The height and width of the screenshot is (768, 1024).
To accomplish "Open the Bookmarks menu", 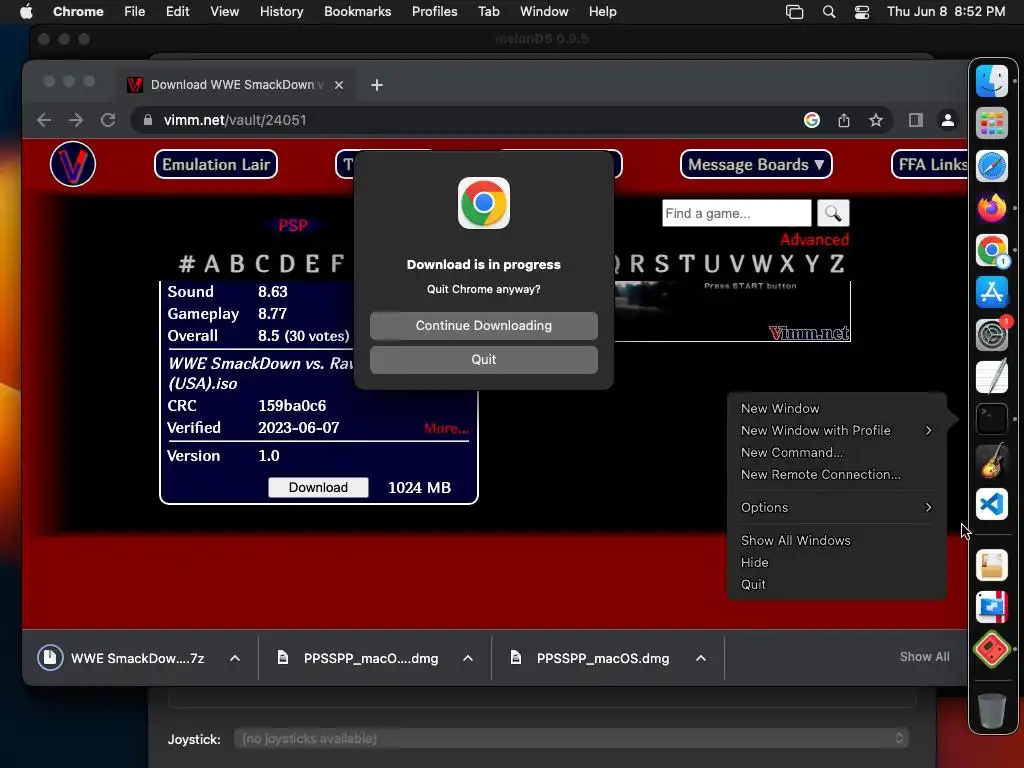I will point(357,12).
